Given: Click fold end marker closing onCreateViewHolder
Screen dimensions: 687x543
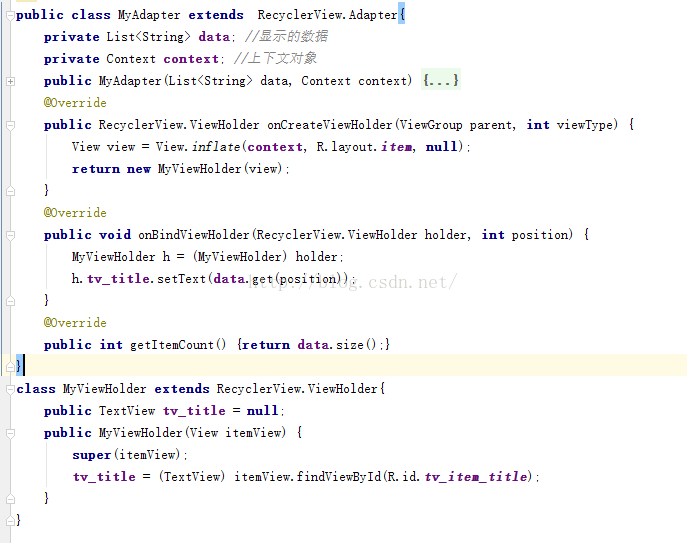Looking at the screenshot, I should (10, 191).
